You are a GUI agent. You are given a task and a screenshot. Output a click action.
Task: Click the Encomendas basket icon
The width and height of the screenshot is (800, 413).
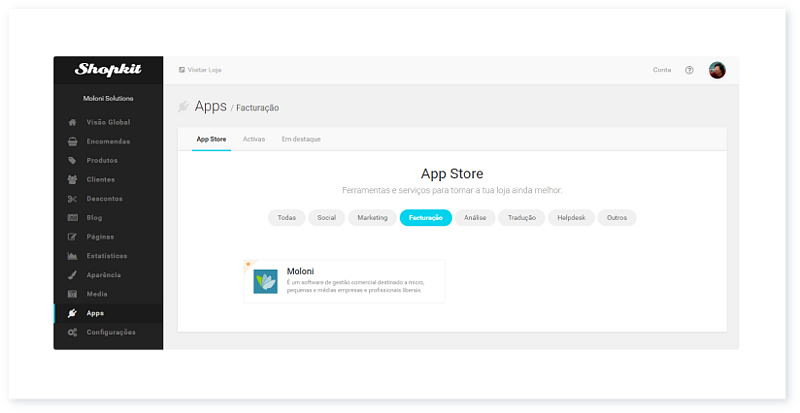coord(72,141)
